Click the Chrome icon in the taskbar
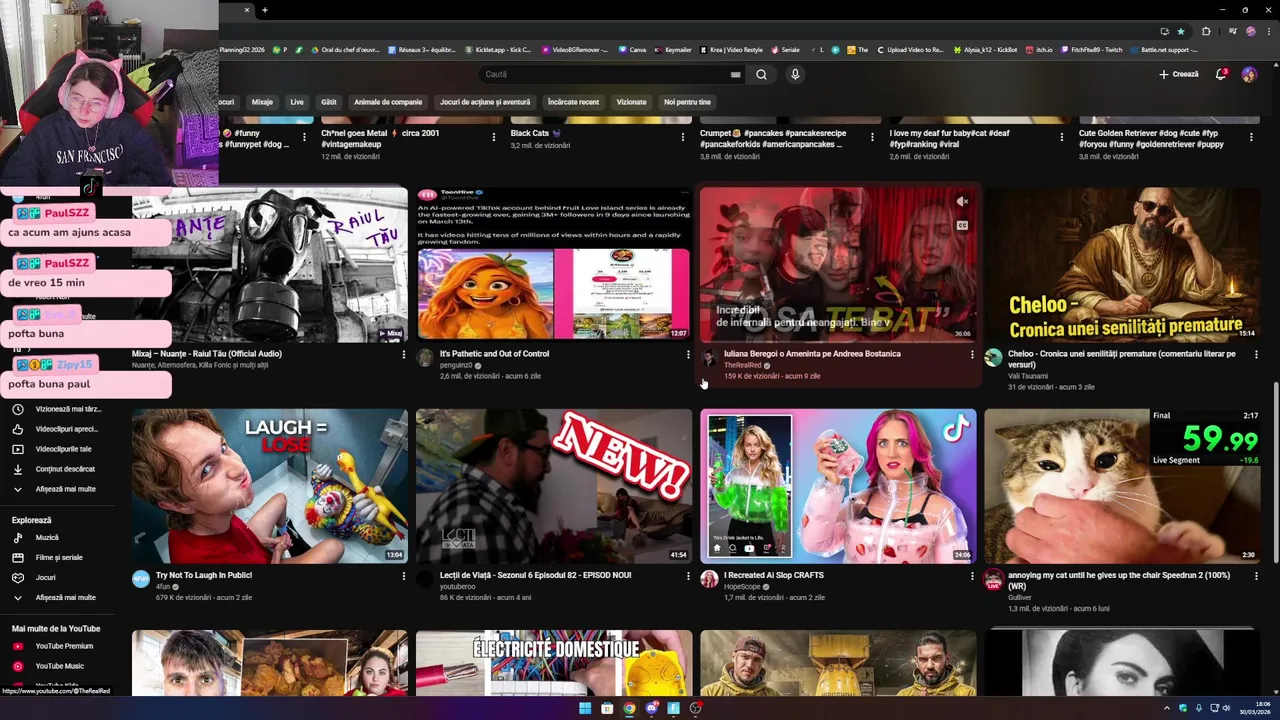Screen dimensions: 1280x720 click(x=629, y=708)
